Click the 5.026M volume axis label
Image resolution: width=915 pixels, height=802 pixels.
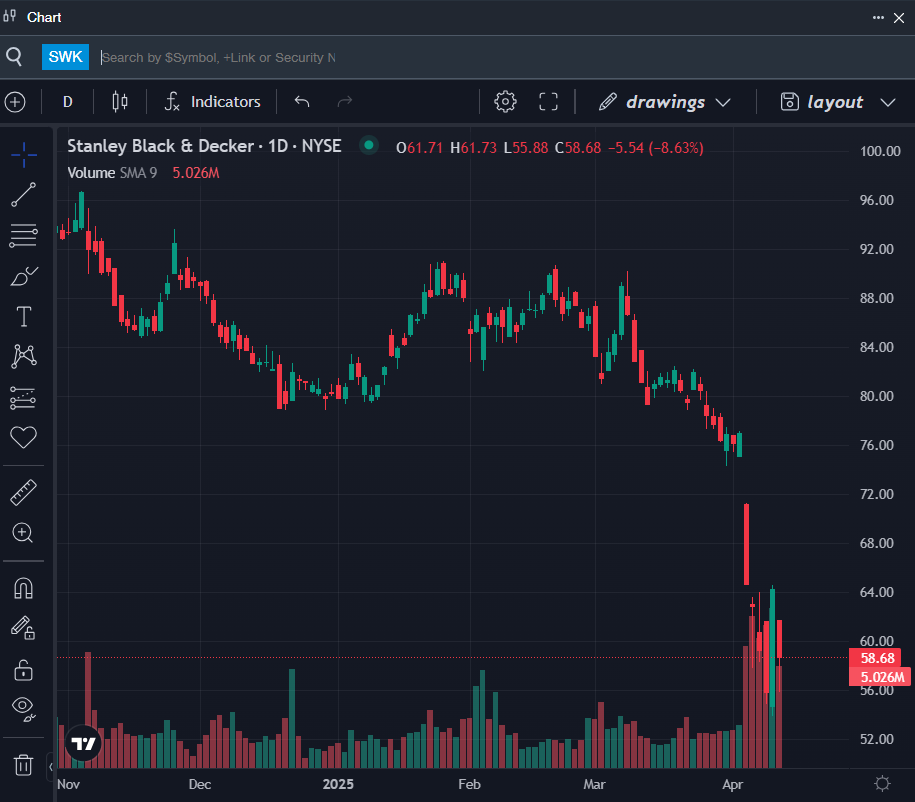click(880, 677)
